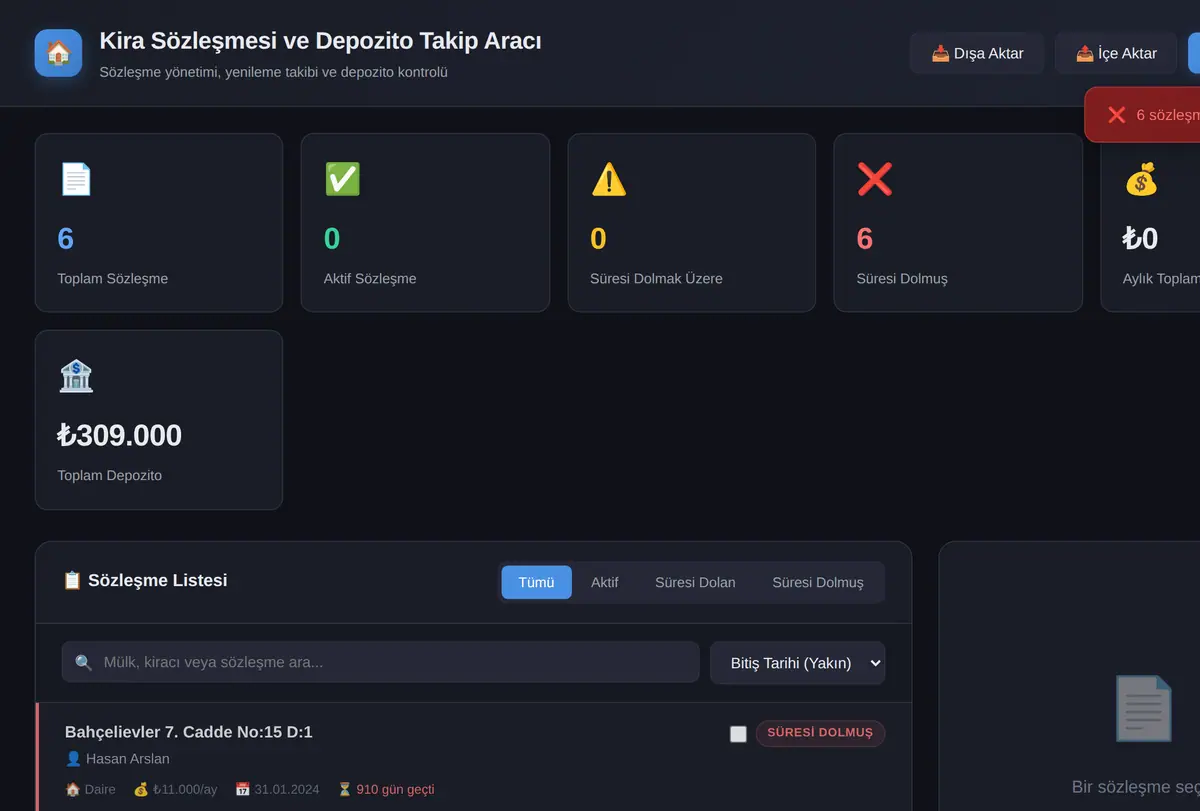Viewport: 1200px width, 811px height.
Task: Select the Tümü filter tab
Action: pos(536,582)
